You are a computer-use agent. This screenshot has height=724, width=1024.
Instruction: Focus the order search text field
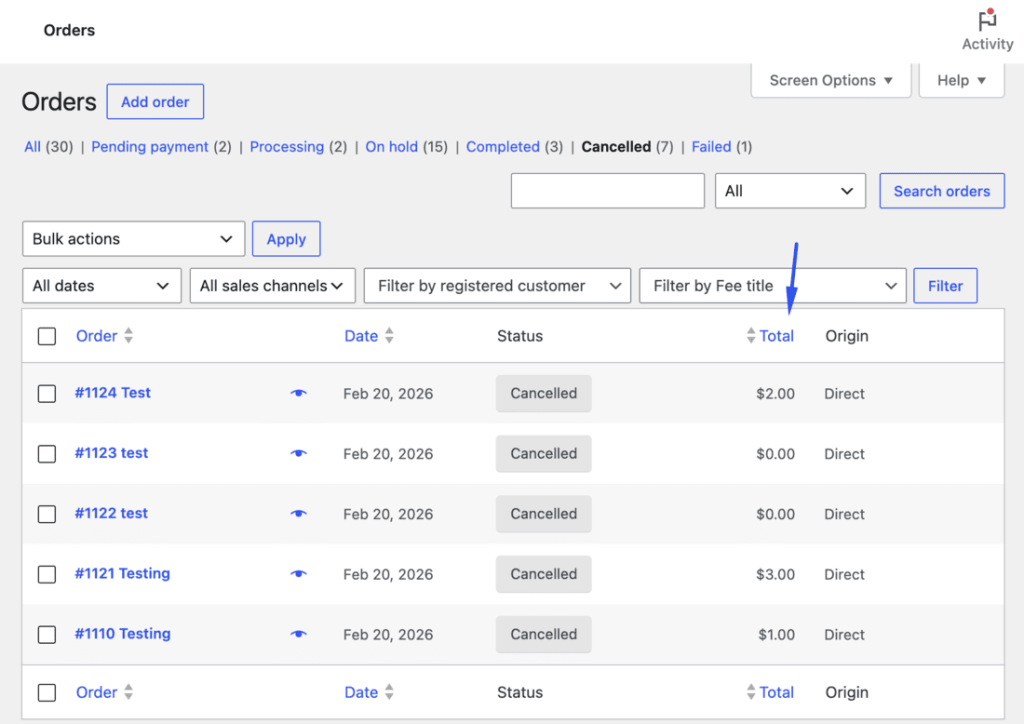[607, 191]
